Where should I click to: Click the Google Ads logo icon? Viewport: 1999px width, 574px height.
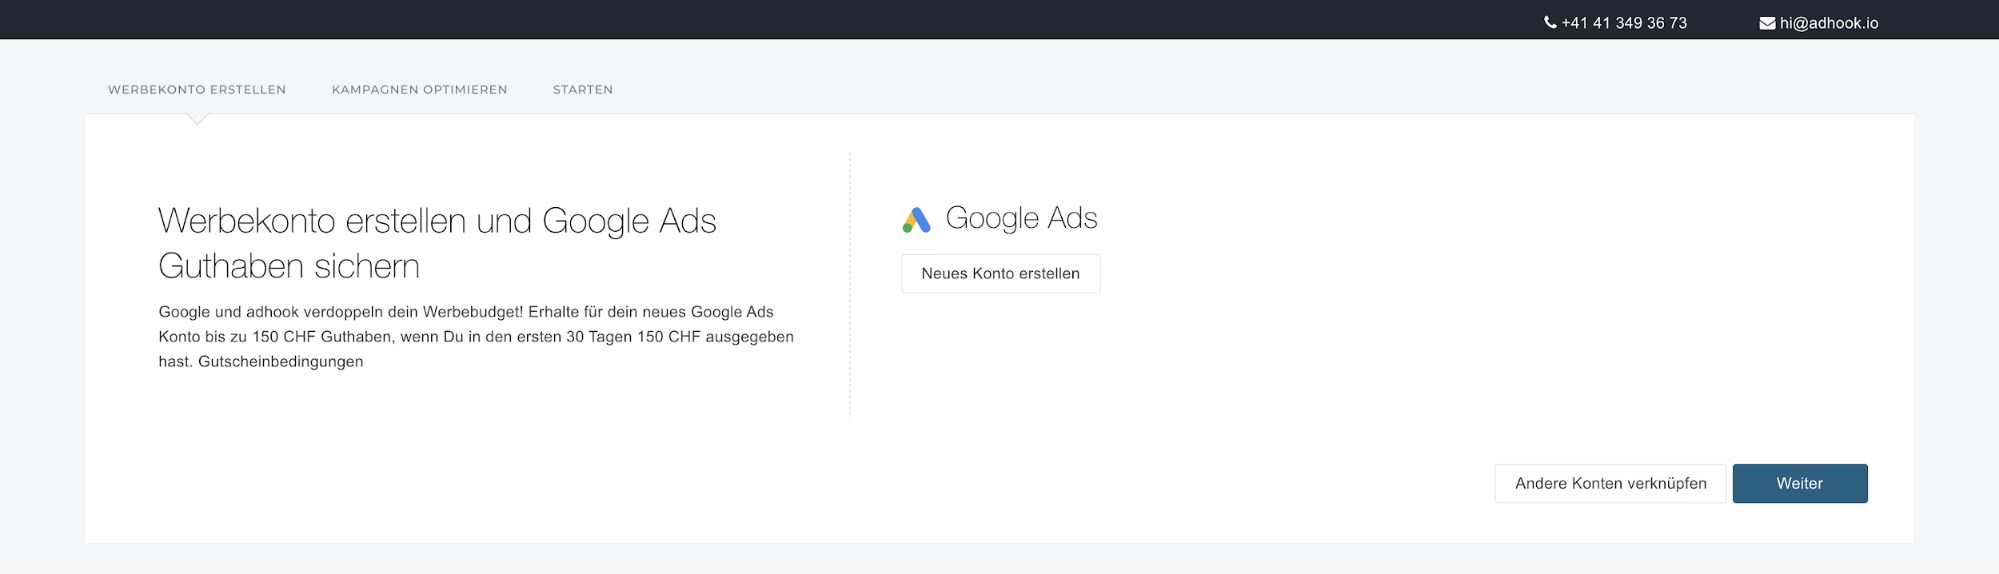tap(916, 220)
